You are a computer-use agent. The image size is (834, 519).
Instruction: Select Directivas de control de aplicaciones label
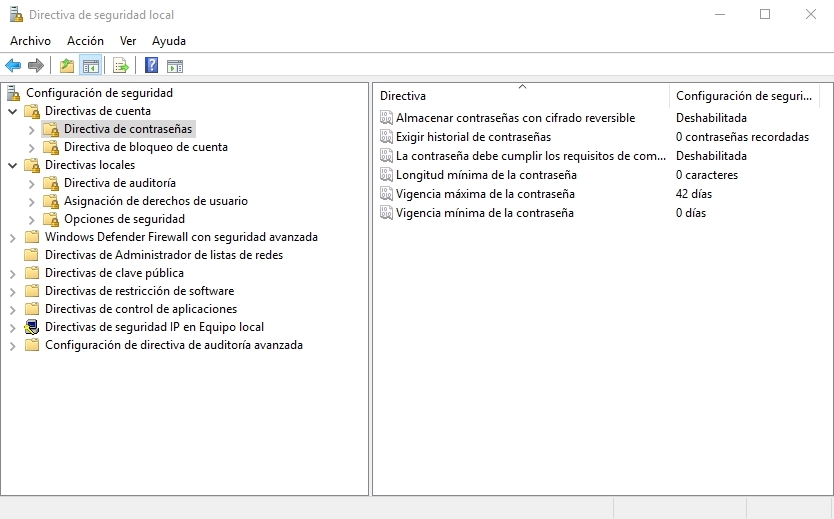click(x=141, y=309)
